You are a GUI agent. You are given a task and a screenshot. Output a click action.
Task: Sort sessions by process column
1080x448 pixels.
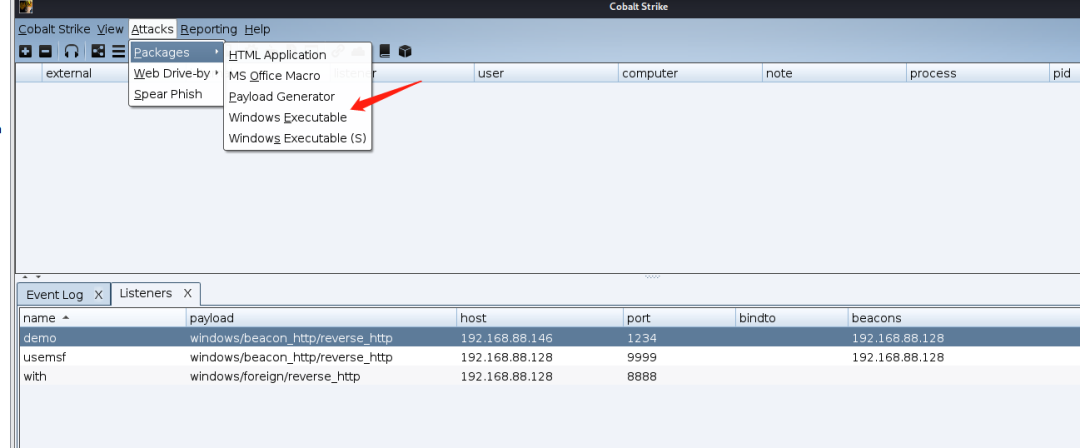(978, 73)
